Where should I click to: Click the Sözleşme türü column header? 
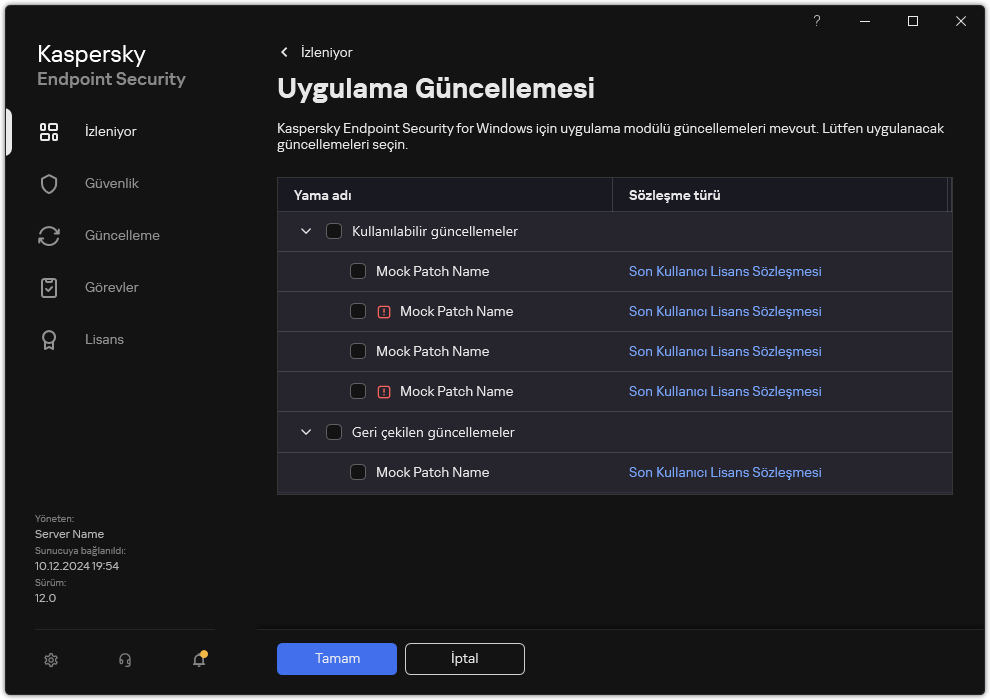coord(674,196)
